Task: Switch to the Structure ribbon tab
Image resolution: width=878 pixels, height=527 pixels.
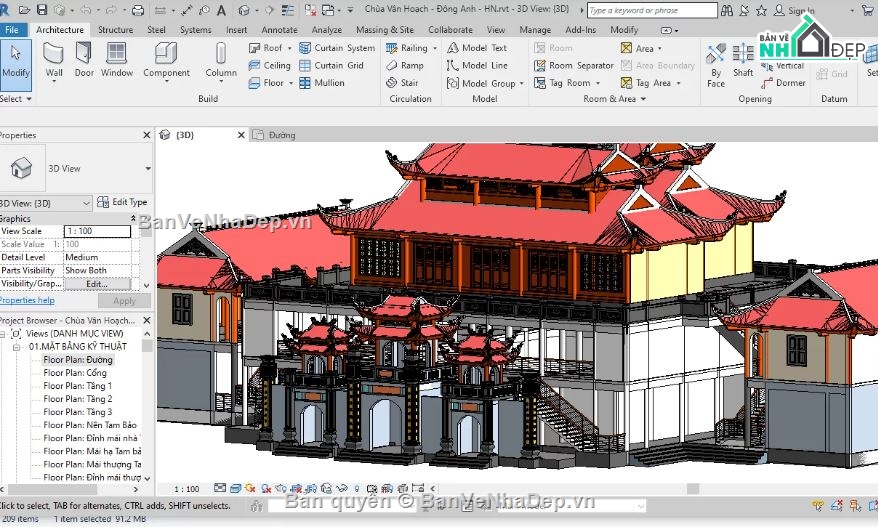Action: pos(115,30)
